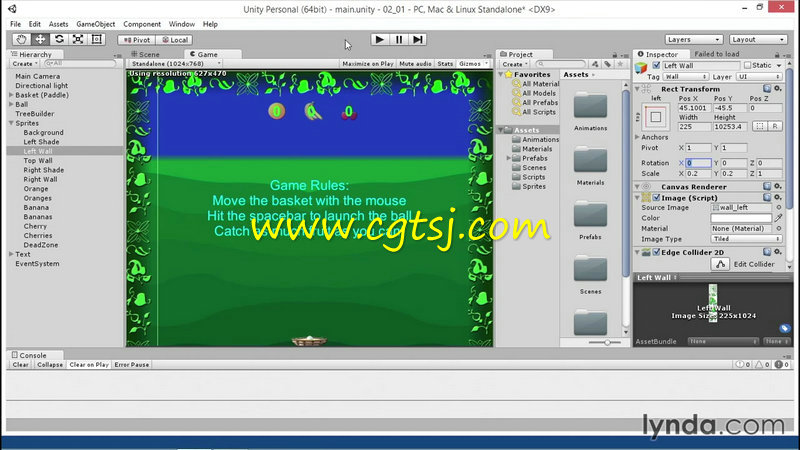Disable Image (Script) component checkbox
Image resolution: width=800 pixels, height=450 pixels.
(x=656, y=197)
